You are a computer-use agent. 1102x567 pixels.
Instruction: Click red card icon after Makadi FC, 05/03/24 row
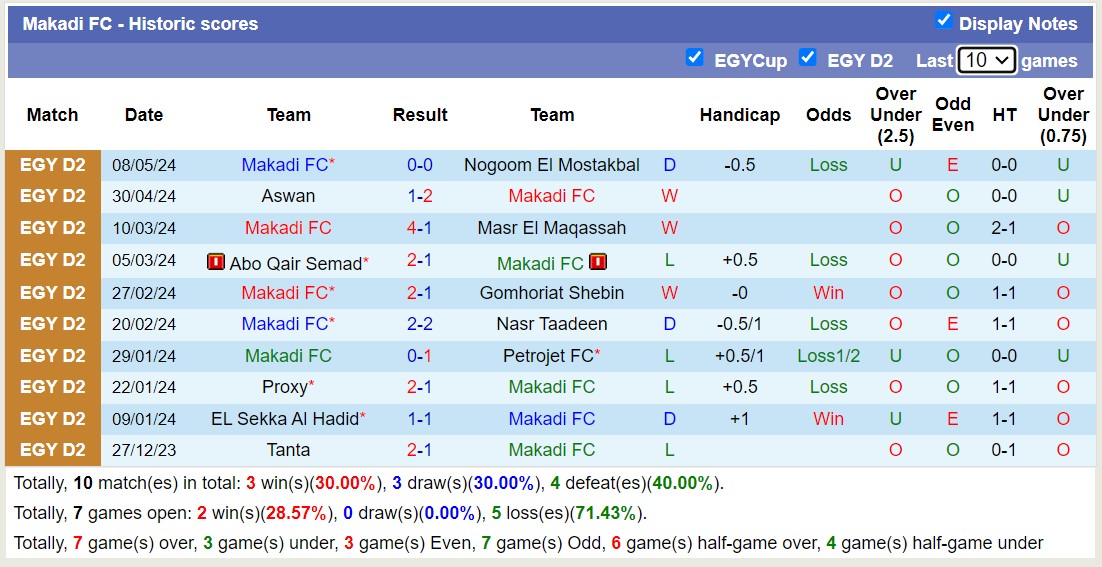click(598, 262)
